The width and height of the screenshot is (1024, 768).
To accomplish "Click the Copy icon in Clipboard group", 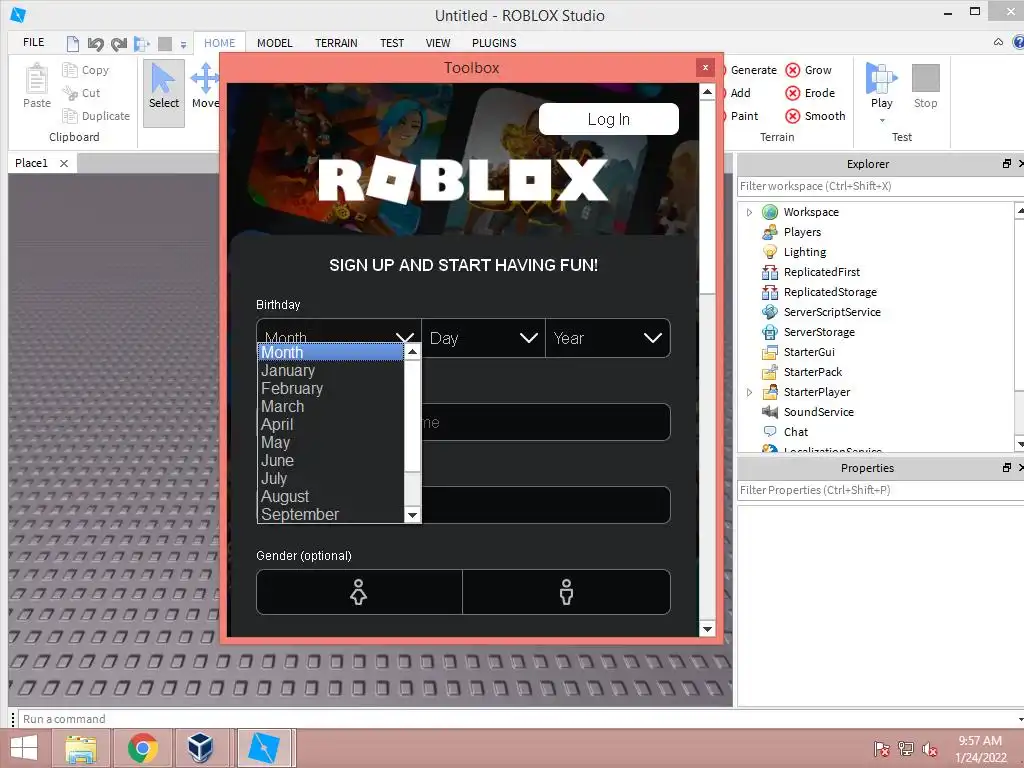I will 70,70.
